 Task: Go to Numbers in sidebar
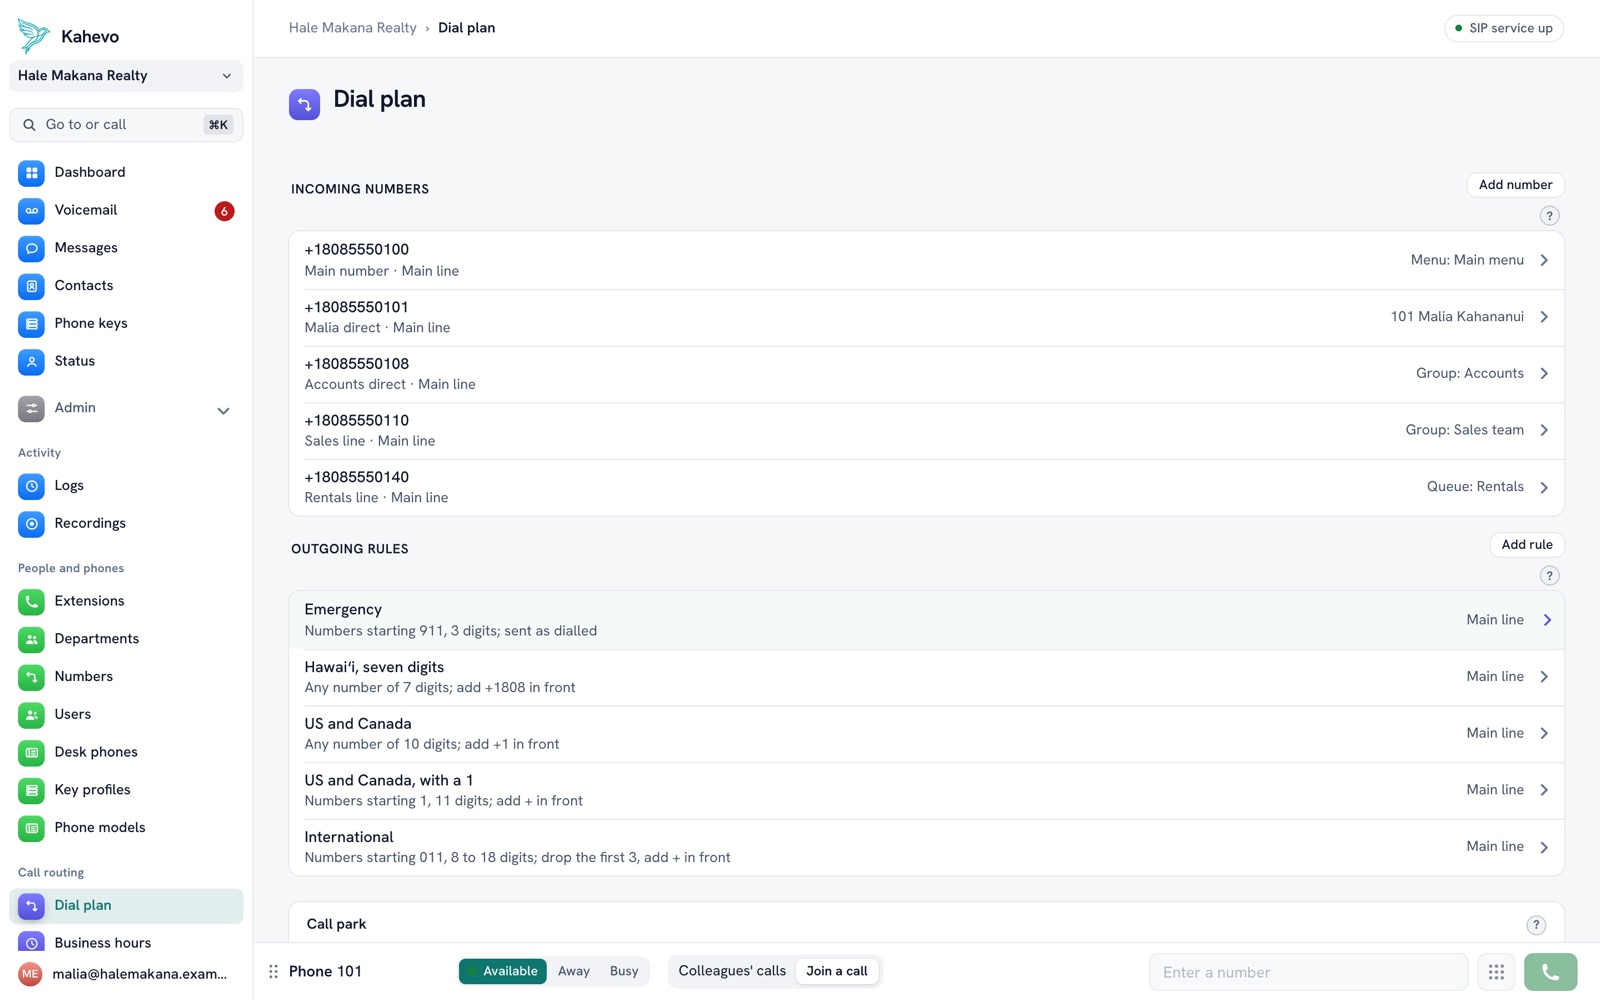126,677
